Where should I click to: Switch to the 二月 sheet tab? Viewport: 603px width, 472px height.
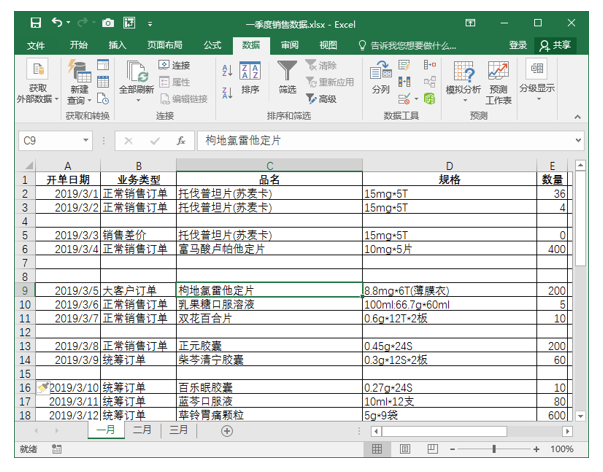(x=142, y=430)
